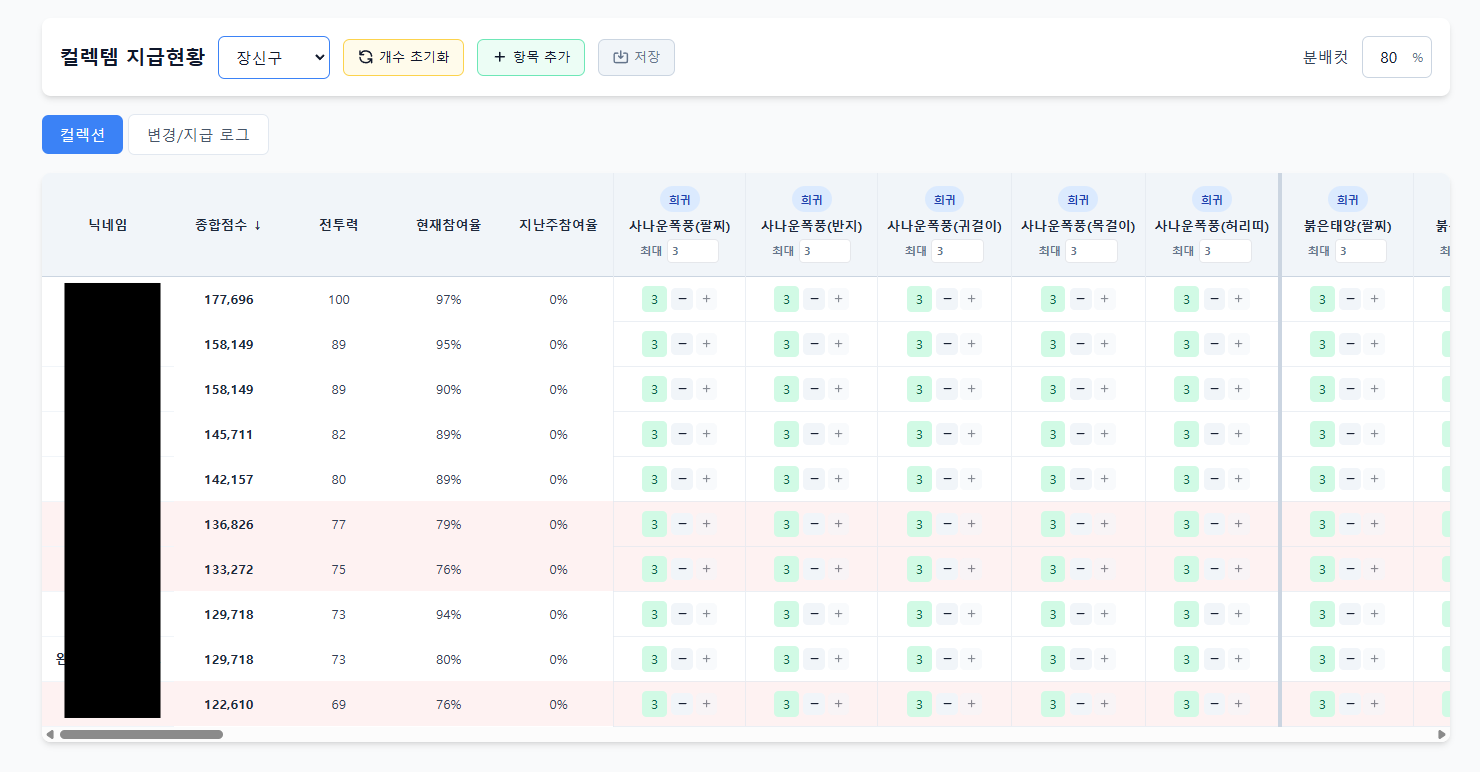This screenshot has height=772, width=1480.
Task: Click the 분배컷 percentage input field
Action: coord(1396,57)
